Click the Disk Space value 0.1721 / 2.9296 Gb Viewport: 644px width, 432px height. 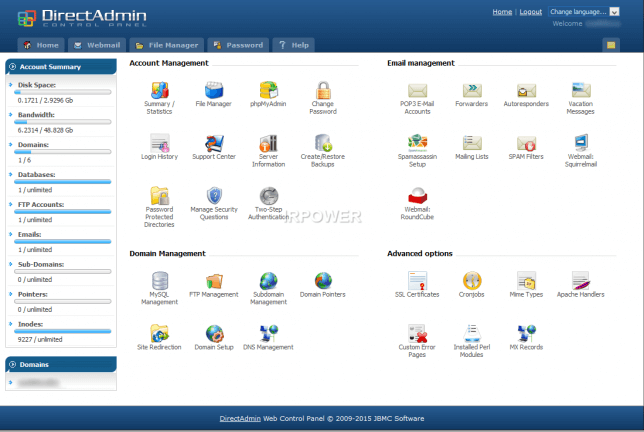pyautogui.click(x=45, y=100)
